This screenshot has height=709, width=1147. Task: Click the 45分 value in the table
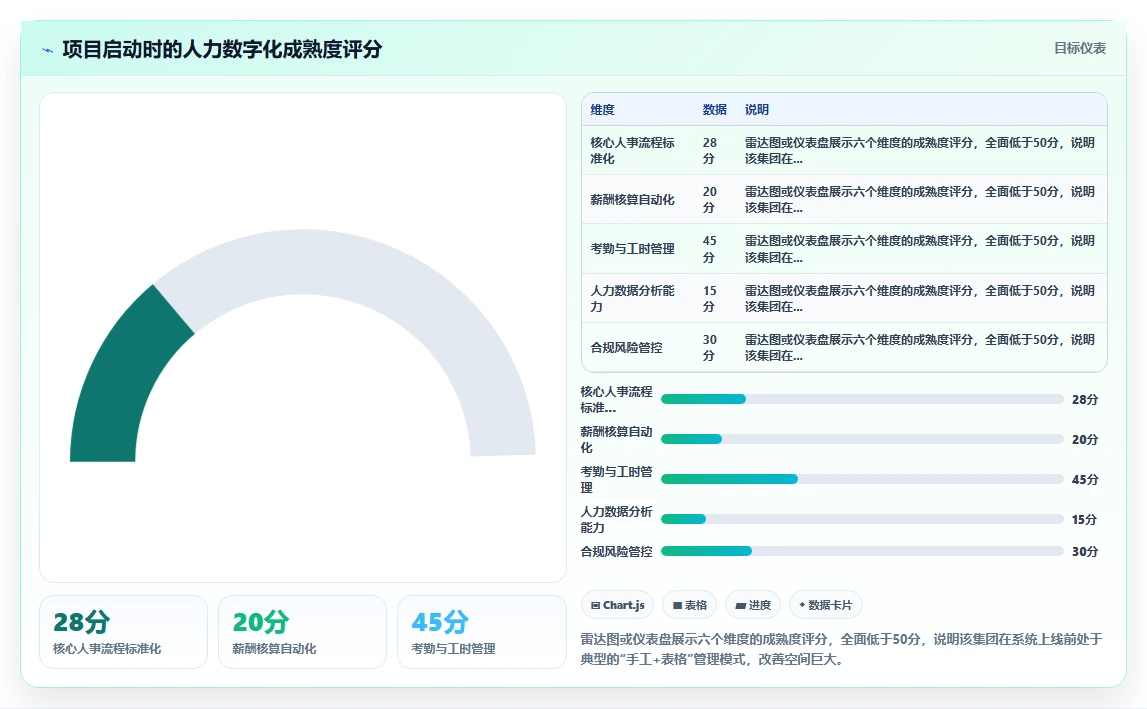(x=710, y=249)
